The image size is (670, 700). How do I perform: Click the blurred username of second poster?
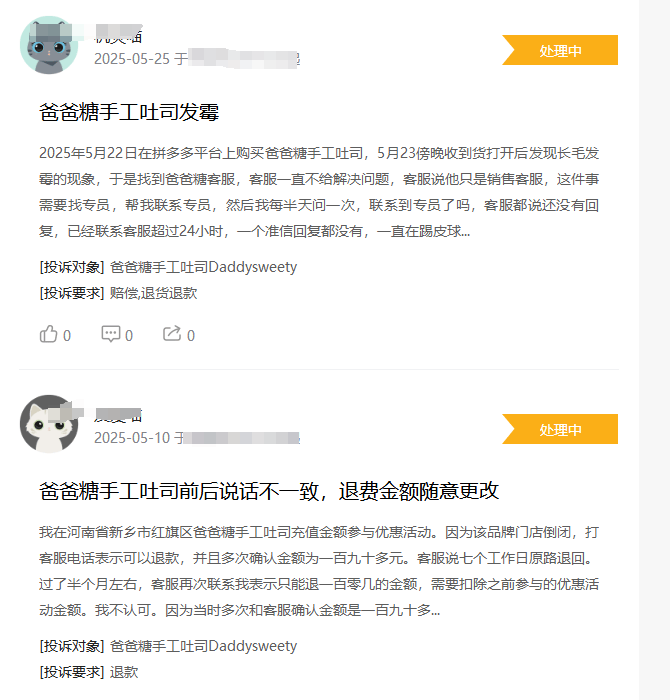click(x=118, y=415)
